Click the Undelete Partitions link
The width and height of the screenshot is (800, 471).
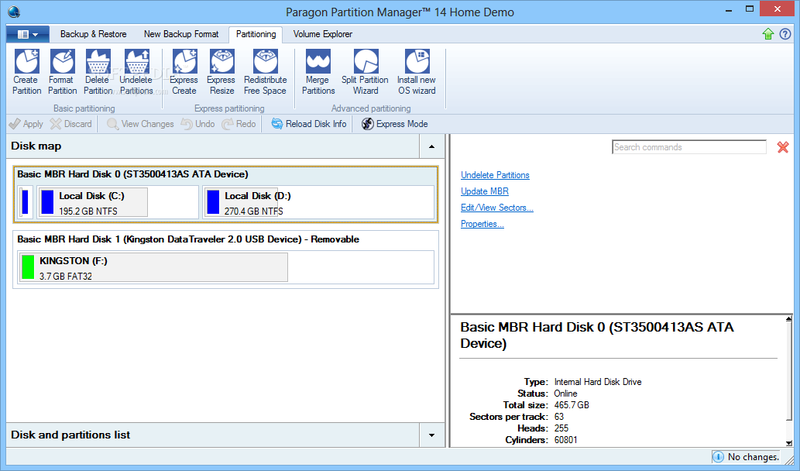[x=495, y=175]
